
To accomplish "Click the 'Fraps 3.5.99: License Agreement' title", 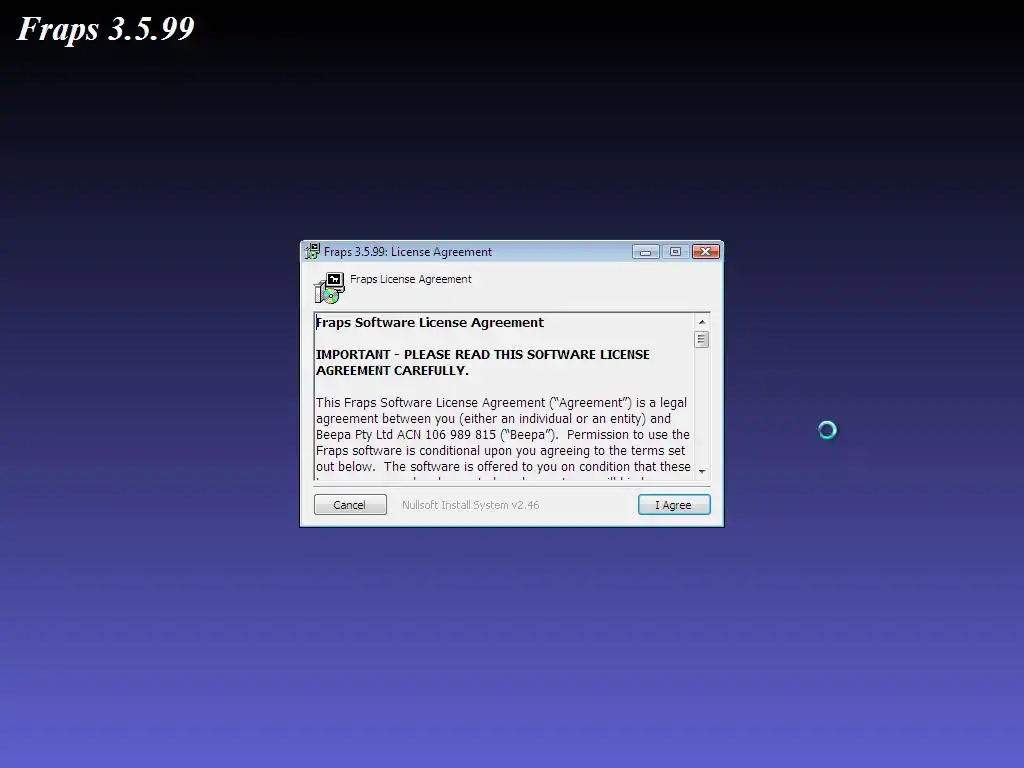I will coord(408,252).
